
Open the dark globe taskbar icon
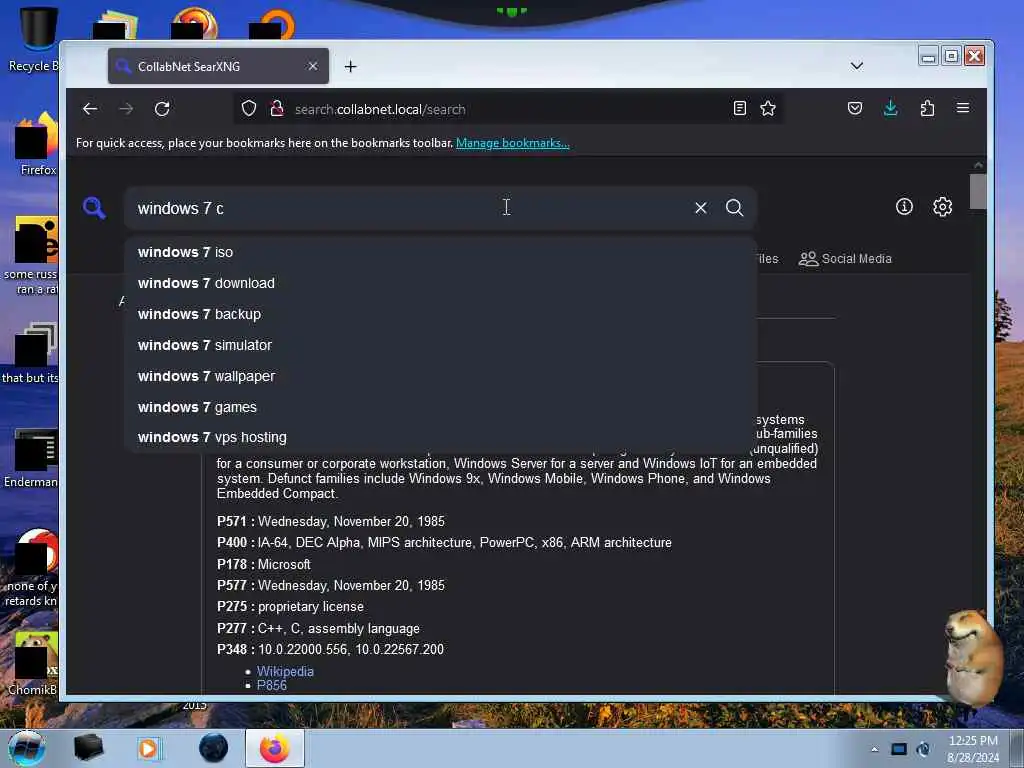[x=214, y=748]
